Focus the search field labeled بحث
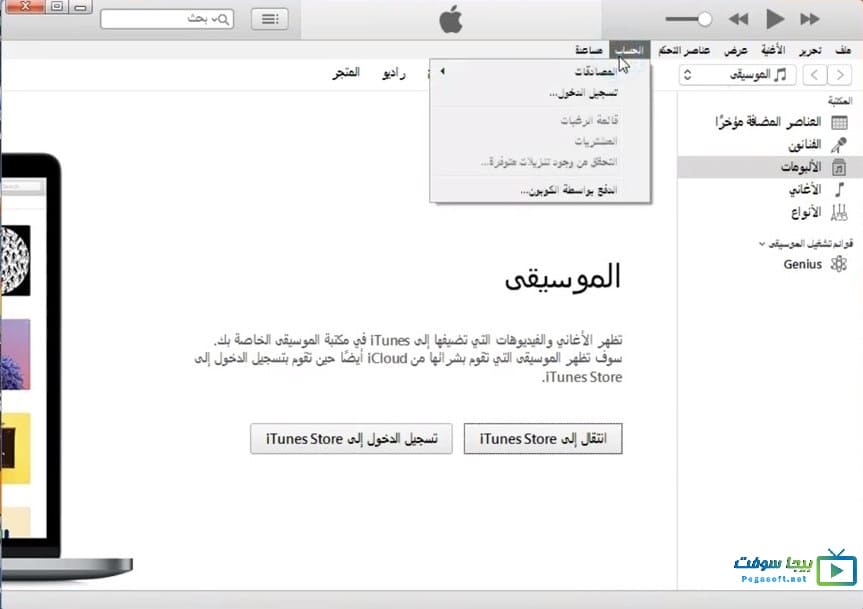Image resolution: width=863 pixels, height=609 pixels. click(x=167, y=19)
